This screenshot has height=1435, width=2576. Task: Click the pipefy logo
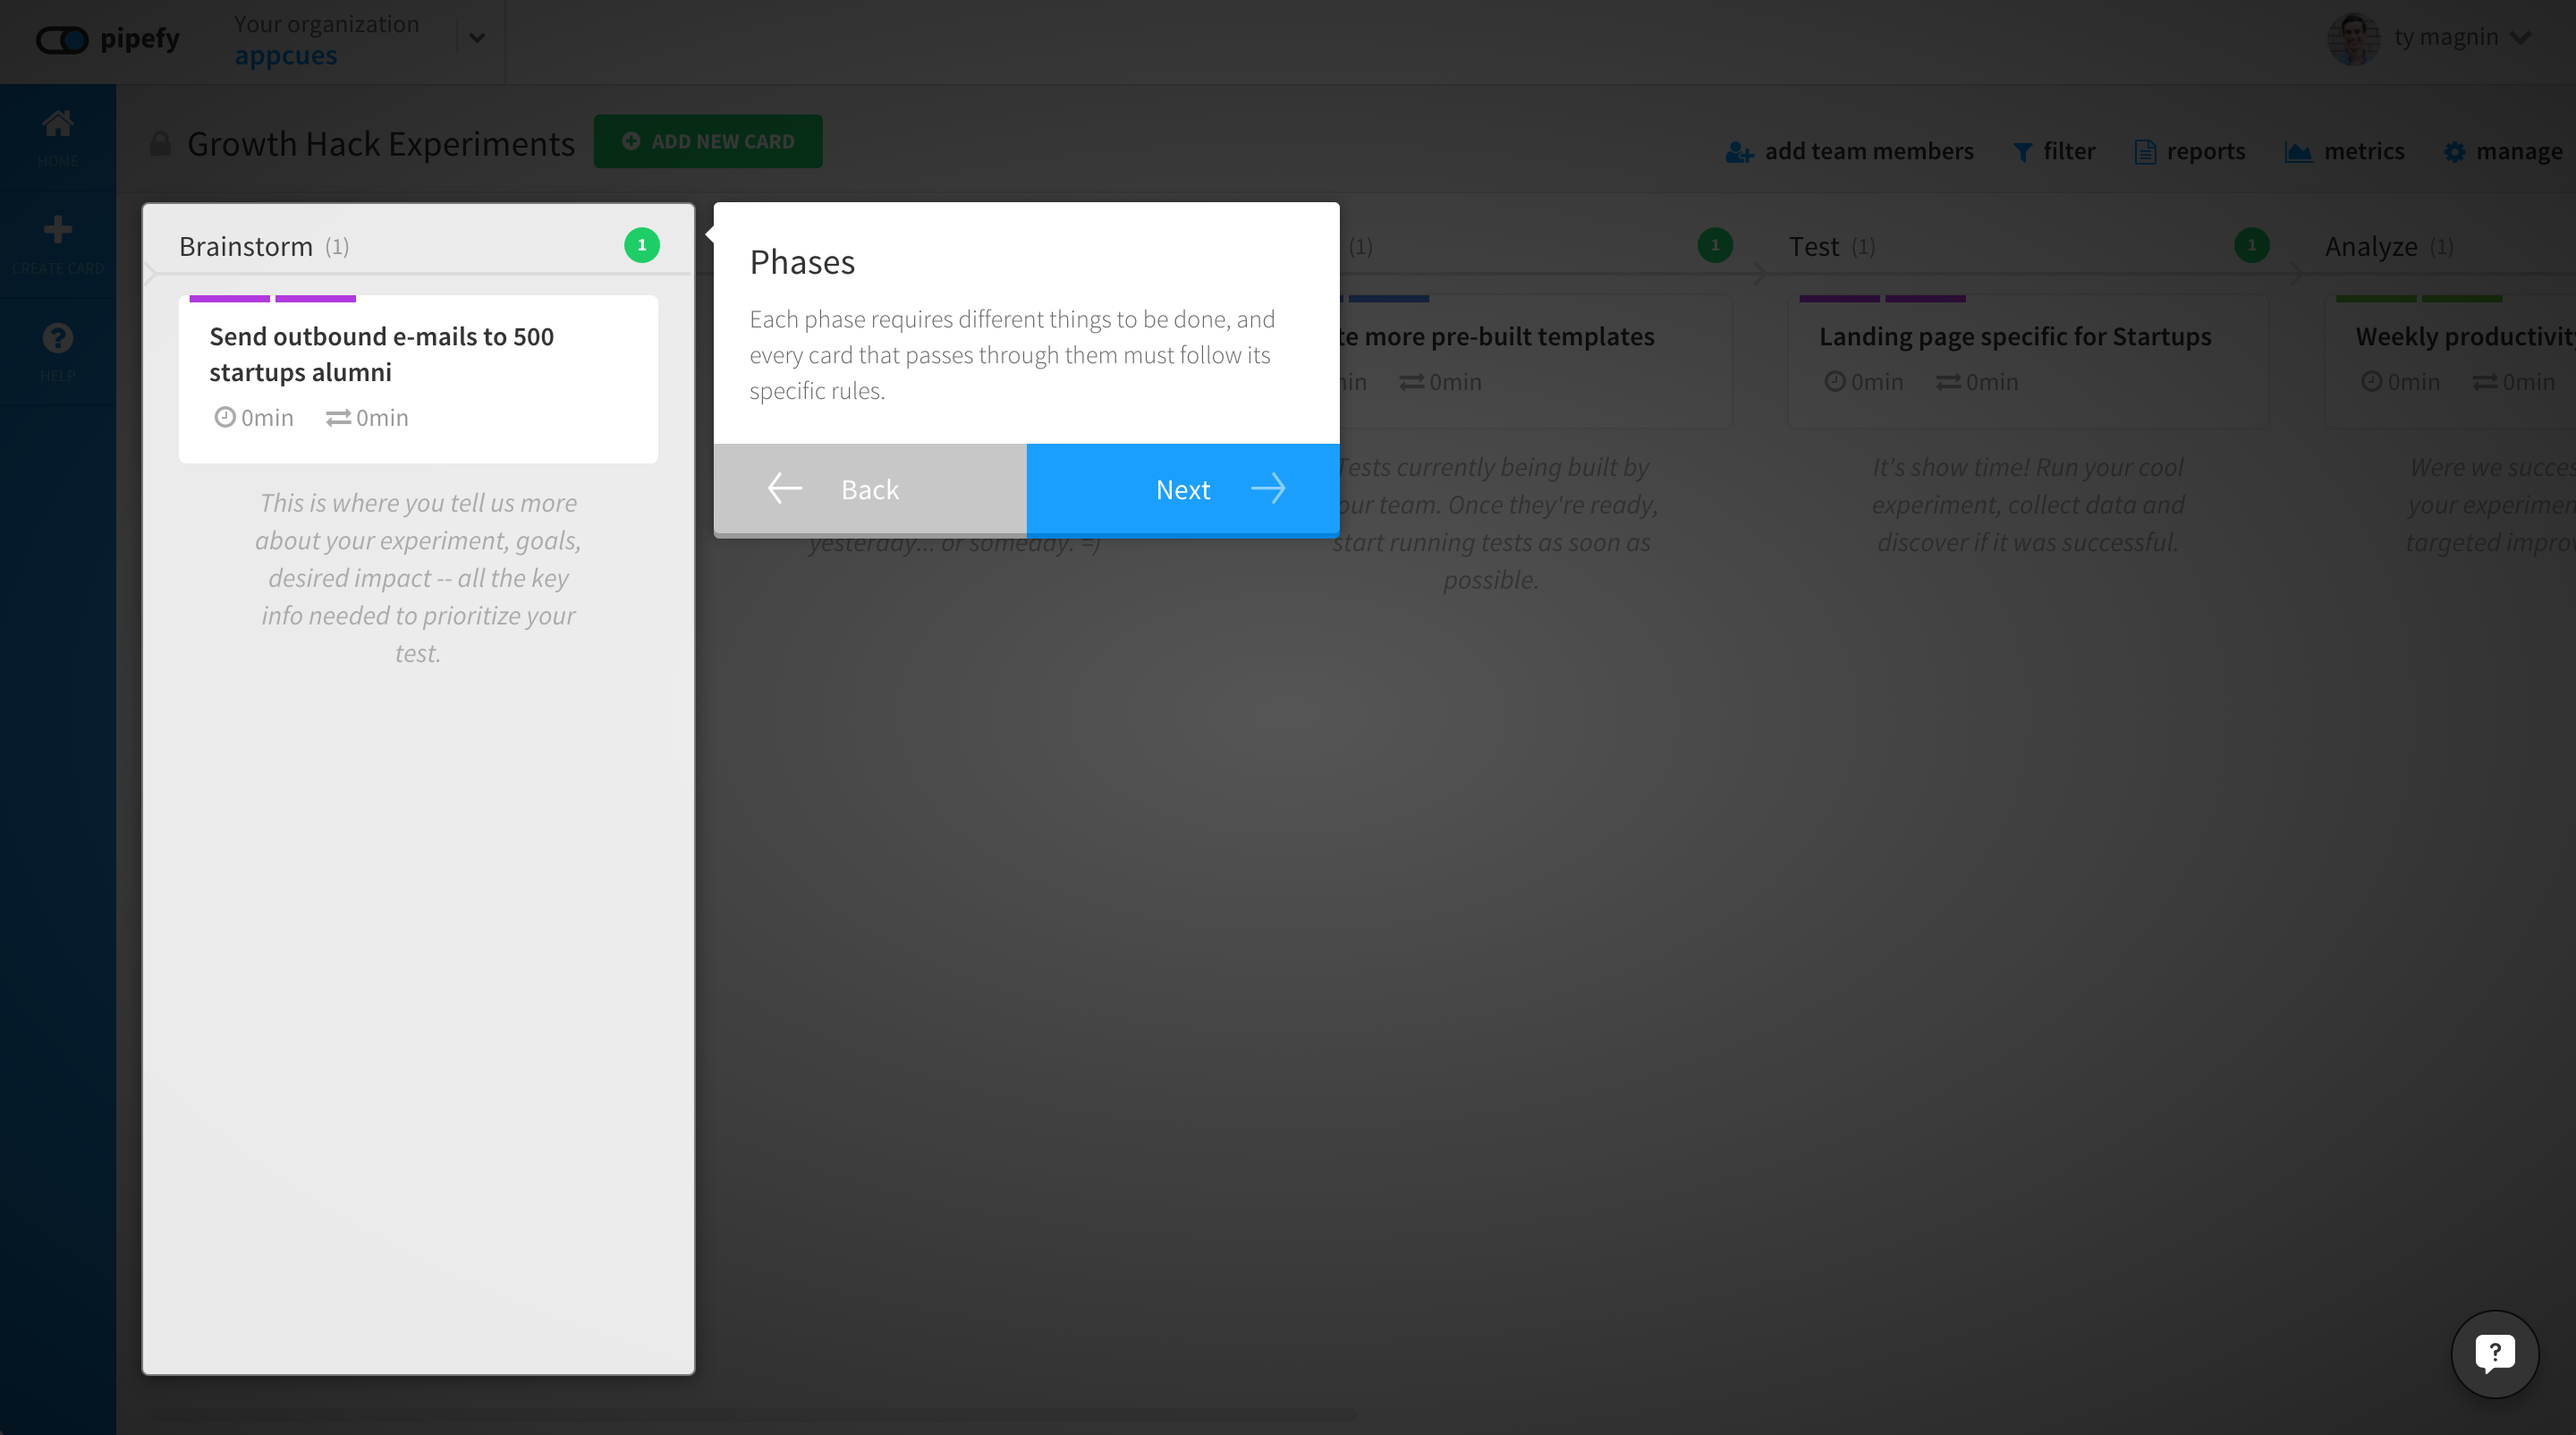click(x=107, y=40)
